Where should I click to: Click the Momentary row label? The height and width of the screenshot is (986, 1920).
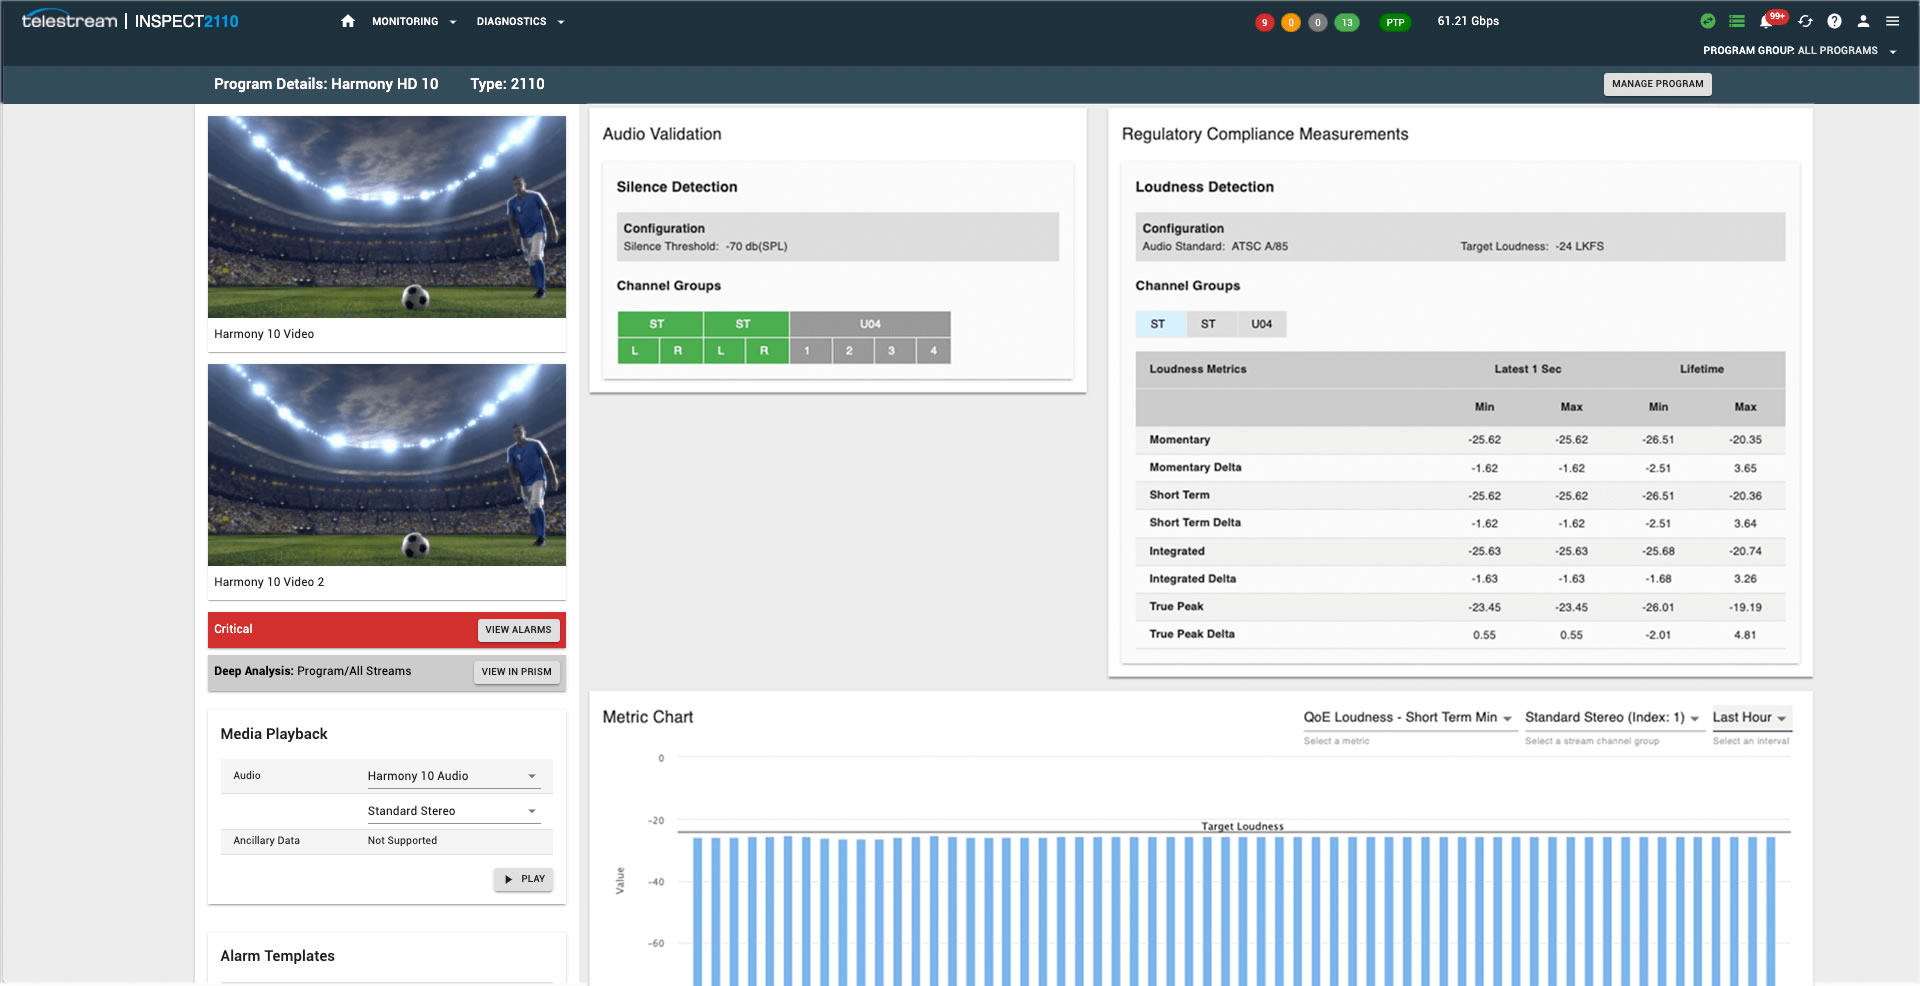coord(1180,440)
